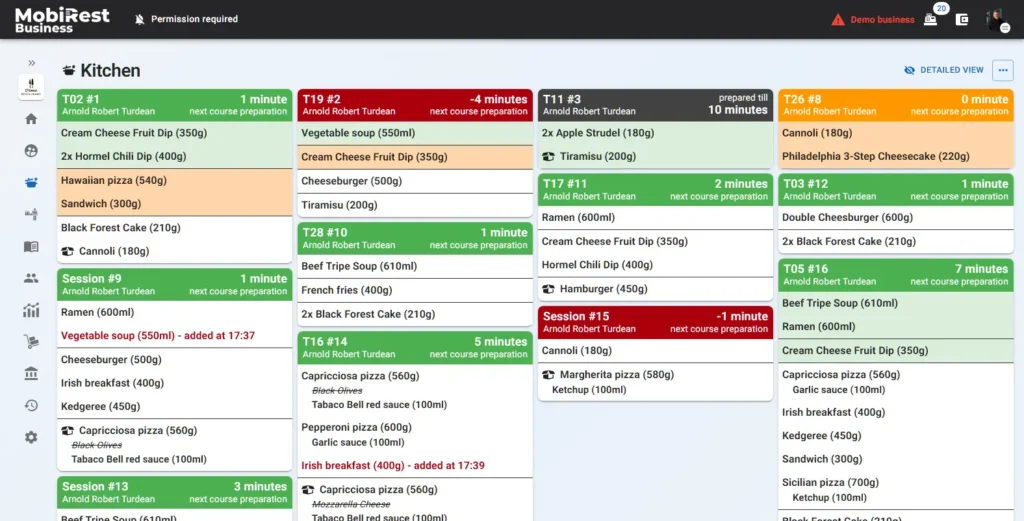Open the bank building icon in sidebar

click(x=31, y=373)
